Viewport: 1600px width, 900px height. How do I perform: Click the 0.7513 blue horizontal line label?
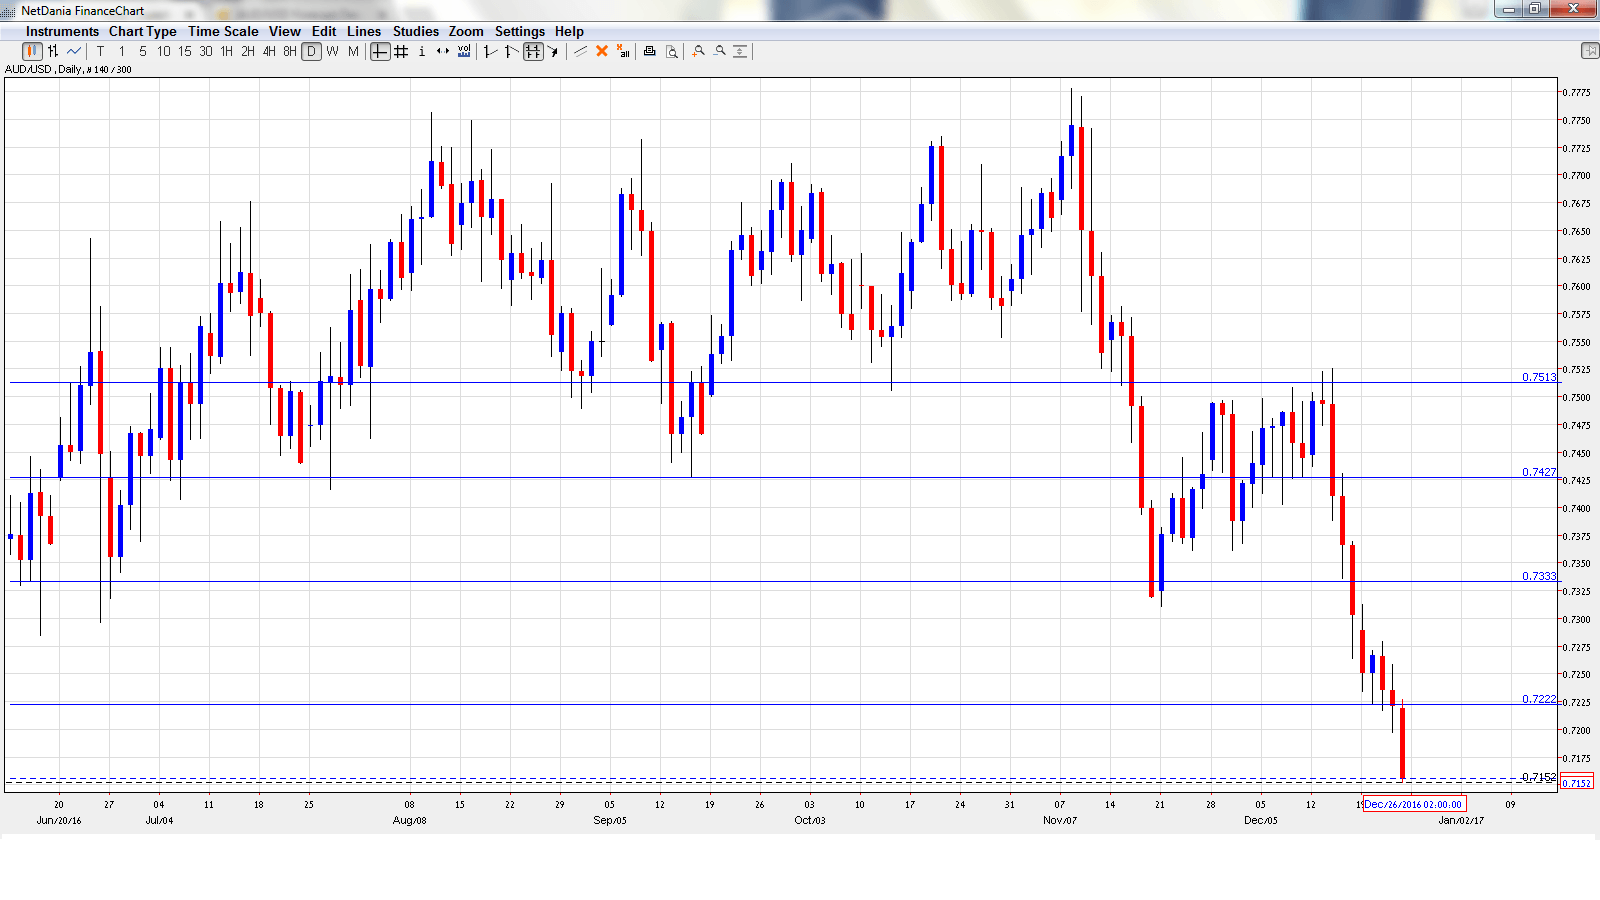1538,377
